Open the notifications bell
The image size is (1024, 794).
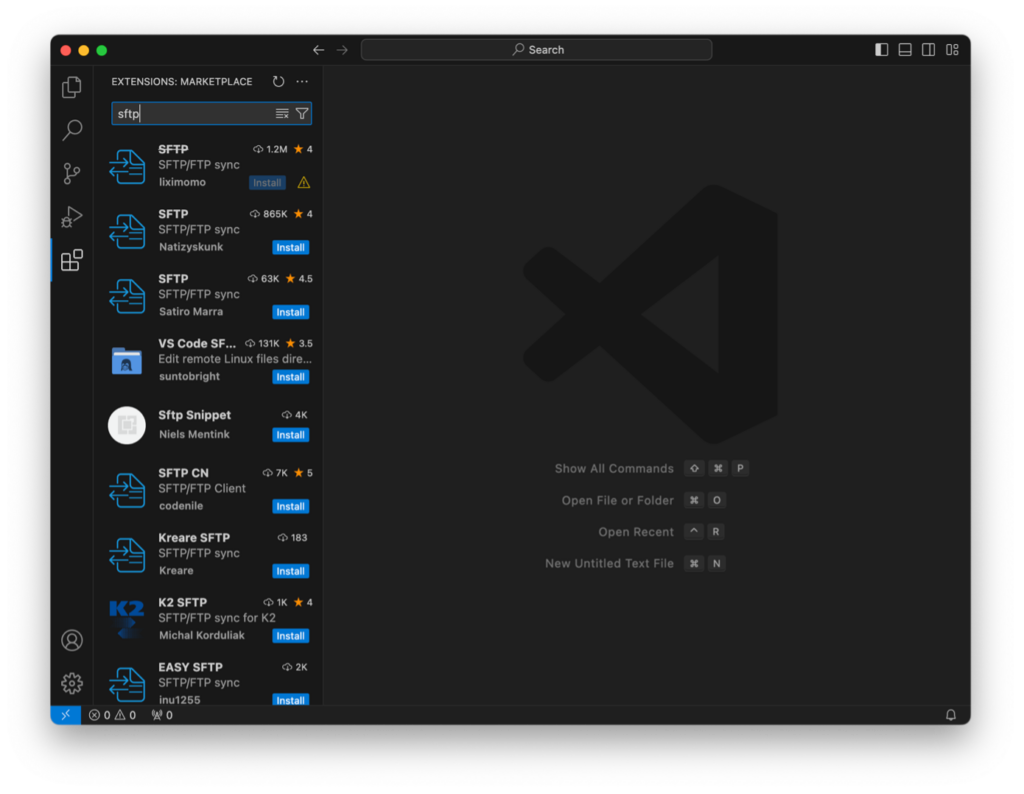(951, 715)
